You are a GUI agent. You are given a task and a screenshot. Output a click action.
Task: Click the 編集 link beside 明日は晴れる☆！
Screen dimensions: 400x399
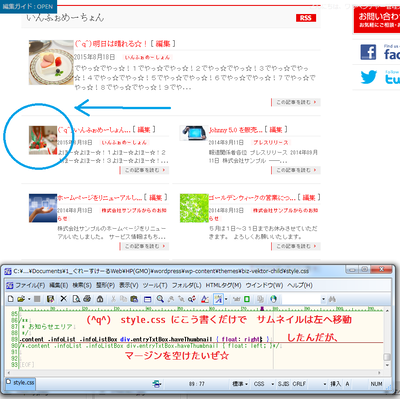point(163,43)
